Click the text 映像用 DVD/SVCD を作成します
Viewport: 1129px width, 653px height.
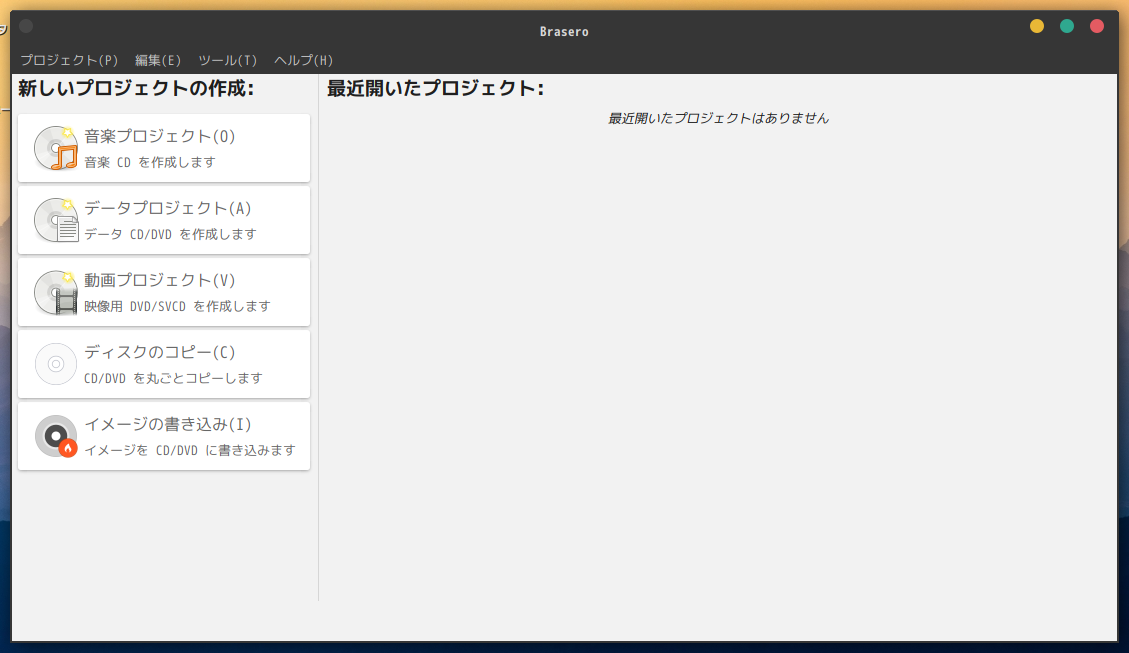tap(177, 307)
